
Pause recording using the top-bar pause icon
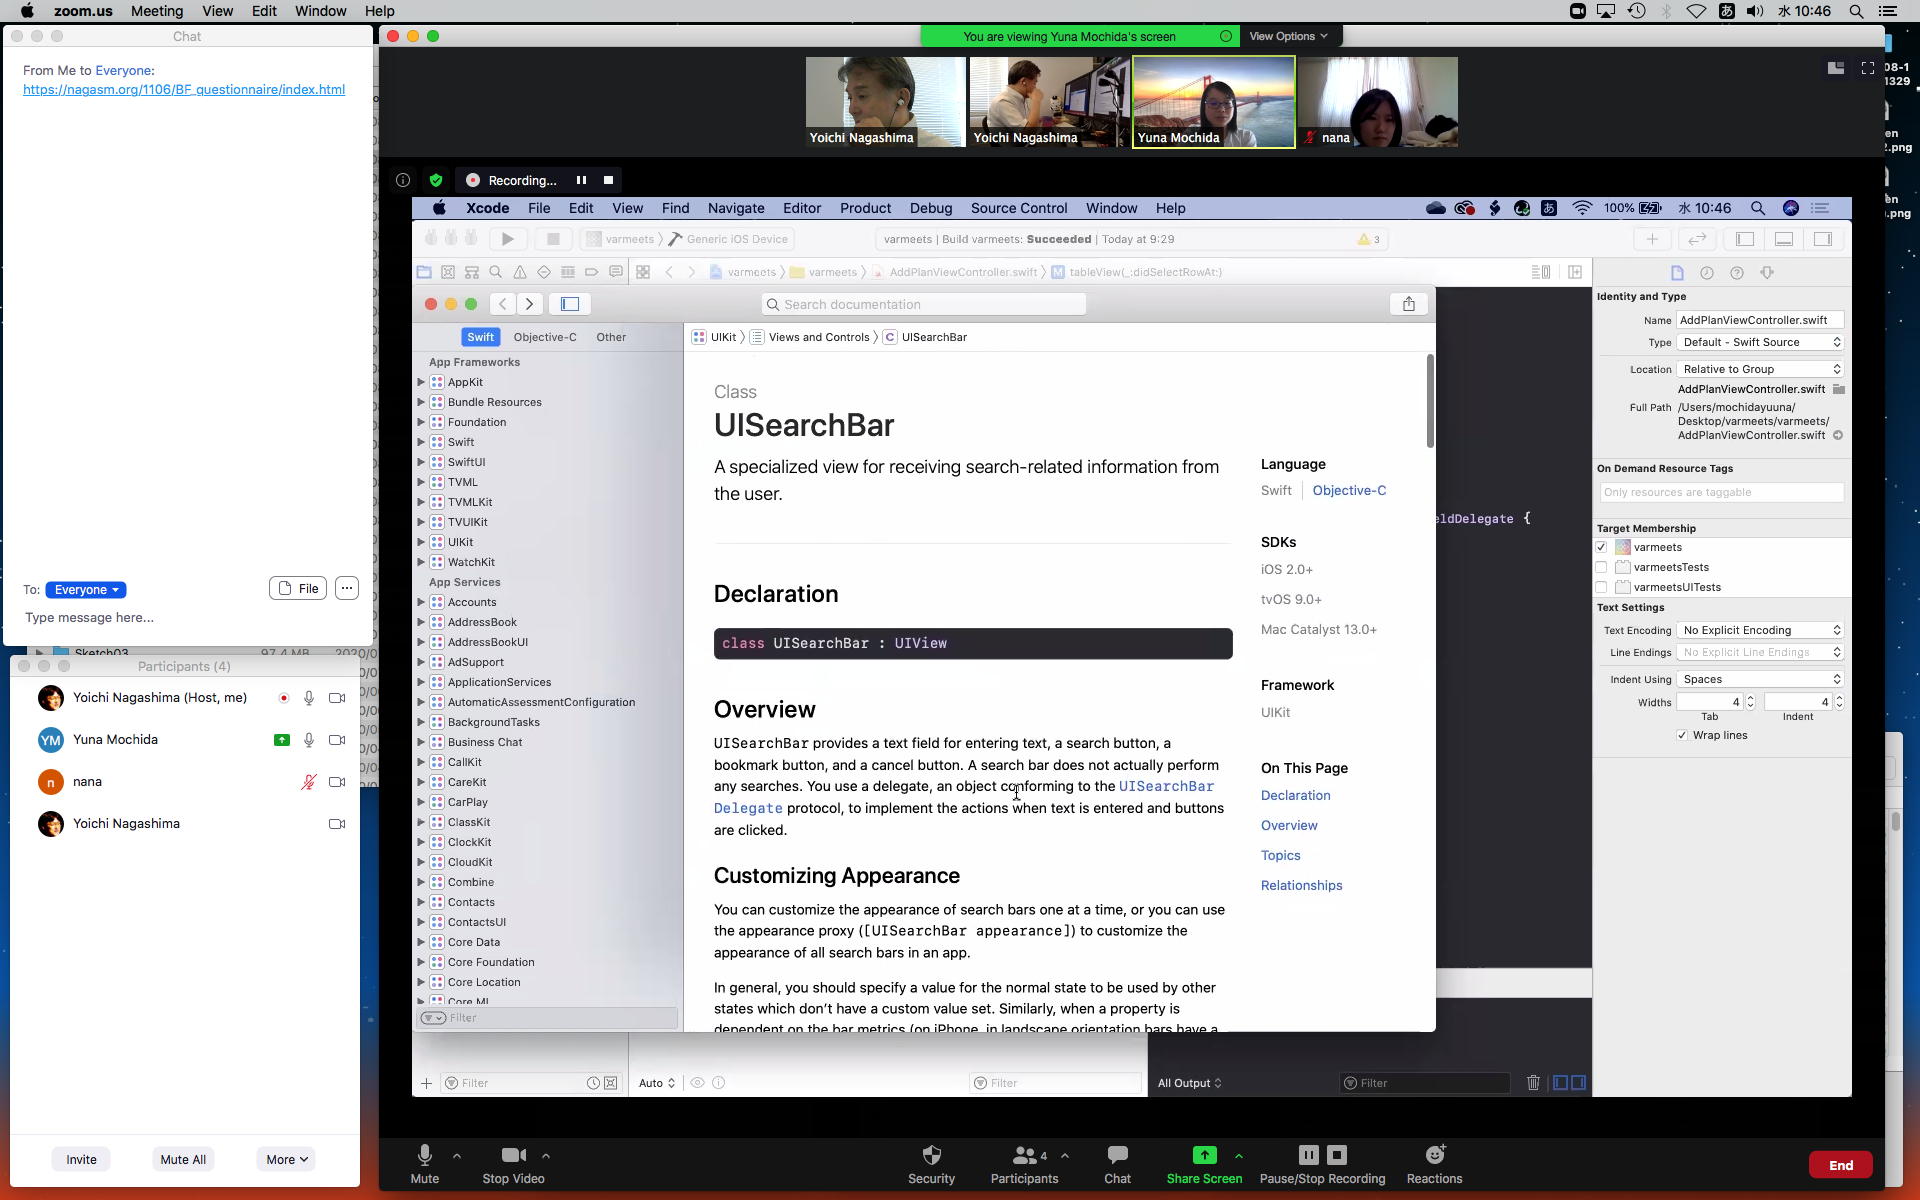click(581, 180)
